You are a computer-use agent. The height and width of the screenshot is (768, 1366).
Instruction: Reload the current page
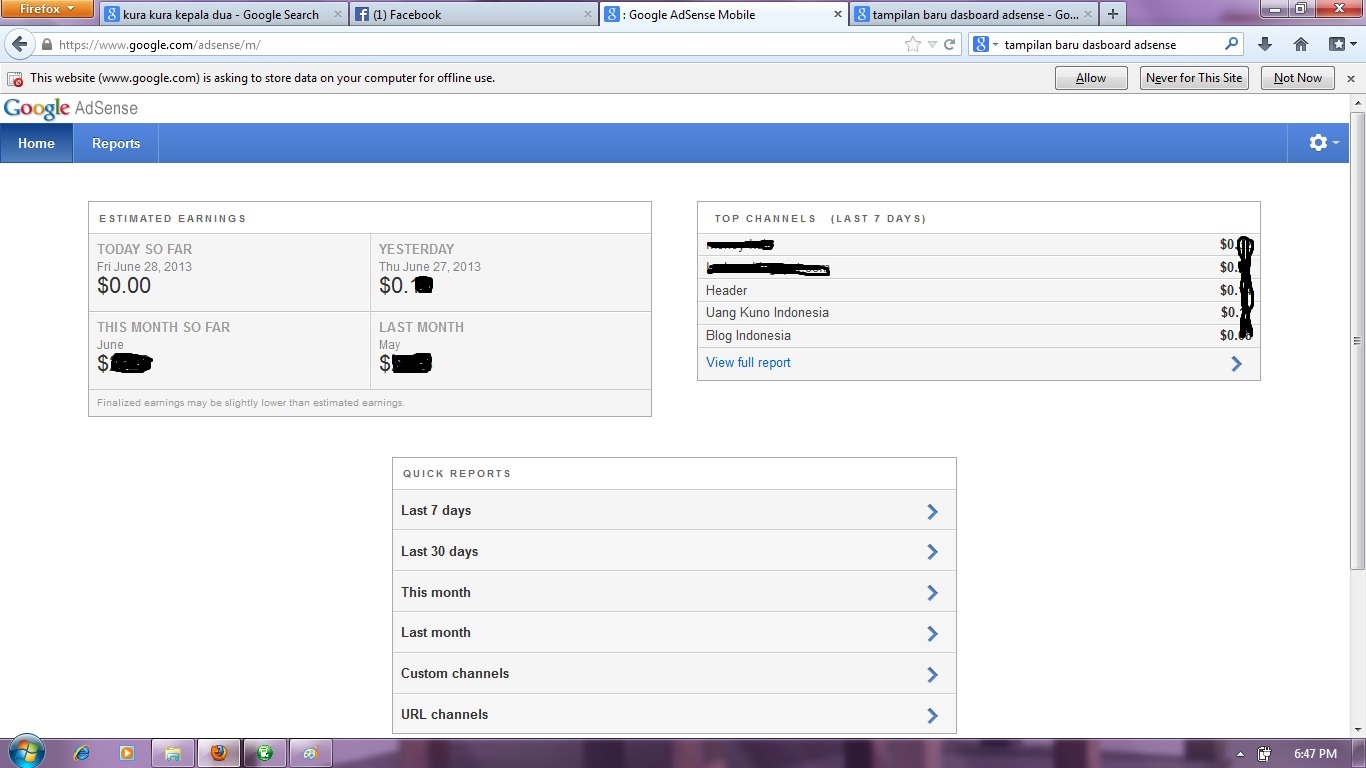point(947,44)
